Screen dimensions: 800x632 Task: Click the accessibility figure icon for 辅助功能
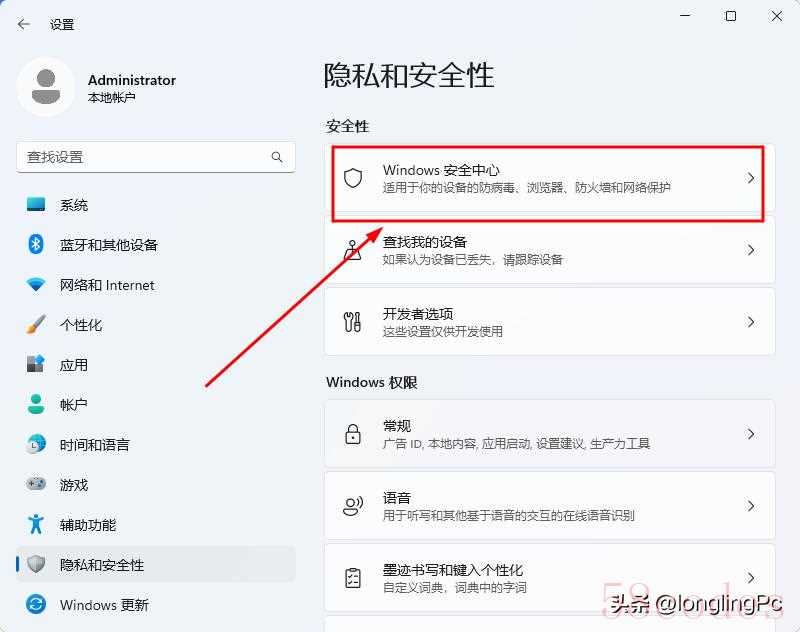[x=36, y=524]
